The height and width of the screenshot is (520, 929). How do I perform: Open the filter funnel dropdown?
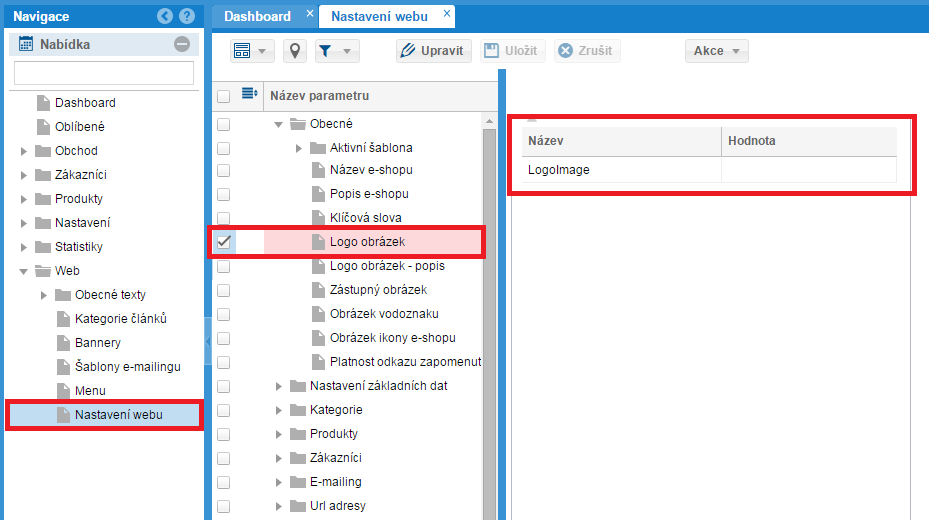[x=336, y=51]
